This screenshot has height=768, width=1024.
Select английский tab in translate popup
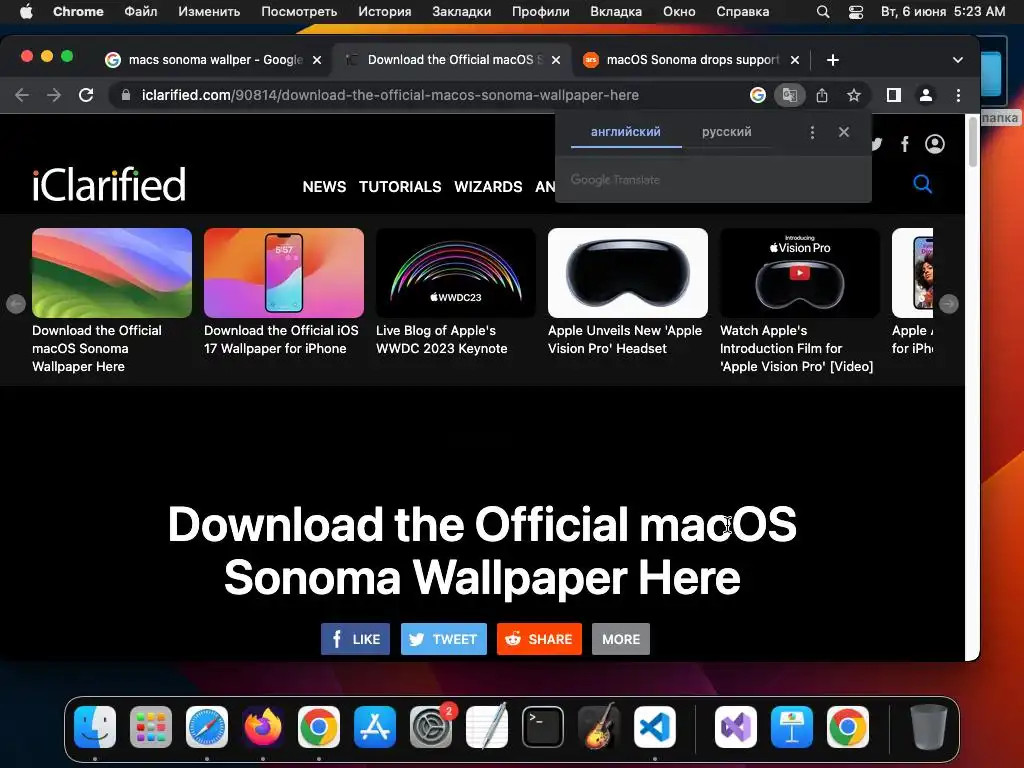coord(626,132)
